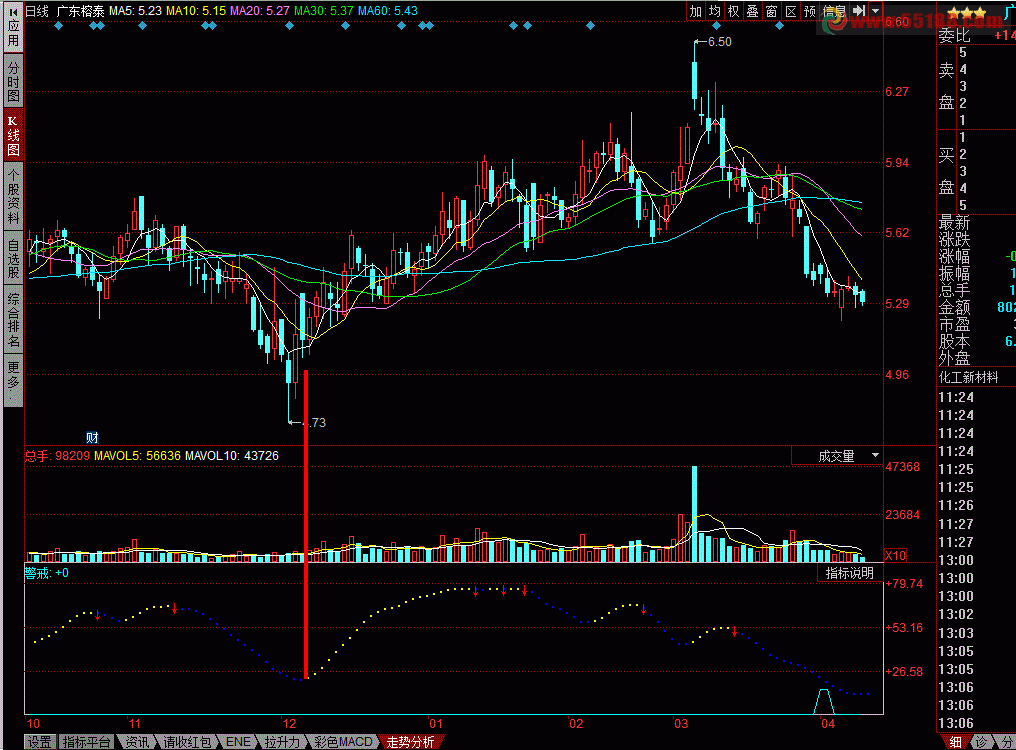
Task: Click the 加 toolbar button
Action: 695,11
